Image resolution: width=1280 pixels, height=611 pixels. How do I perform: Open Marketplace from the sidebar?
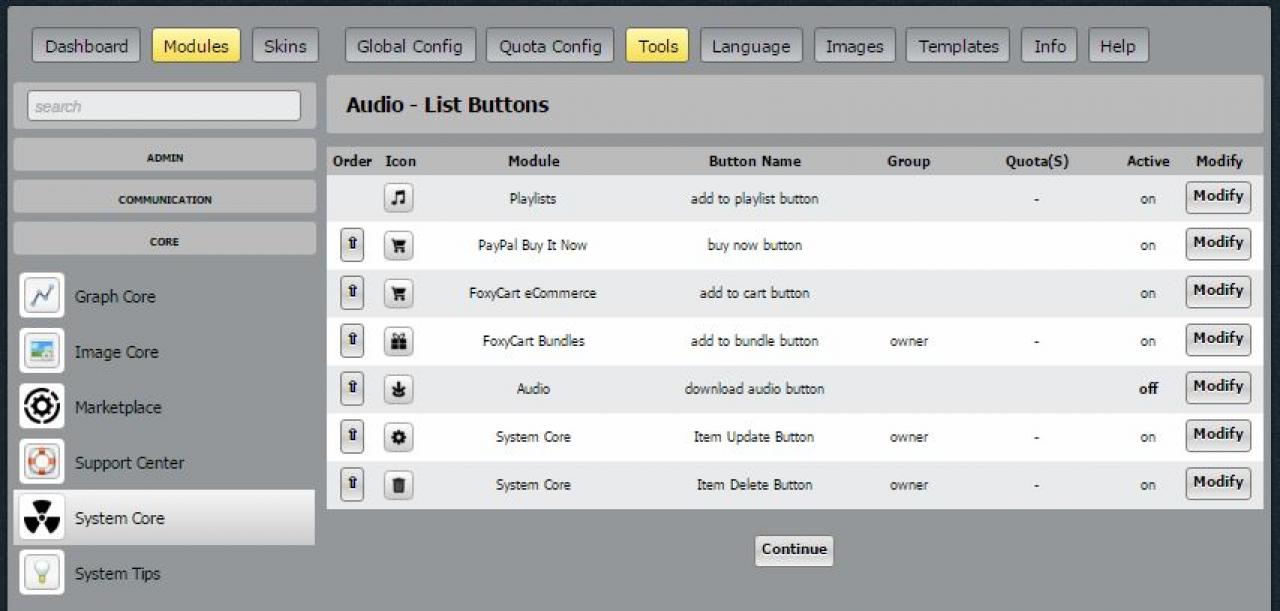[117, 407]
